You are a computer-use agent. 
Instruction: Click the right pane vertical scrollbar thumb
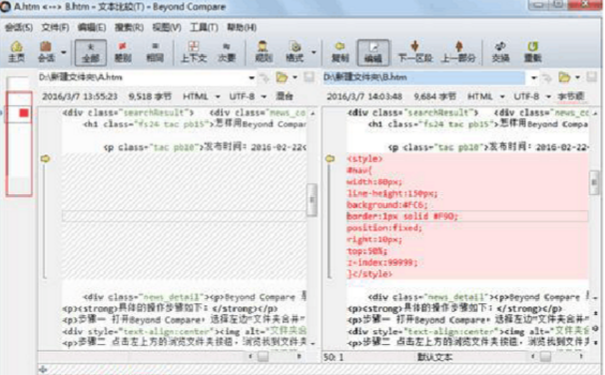pos(594,182)
